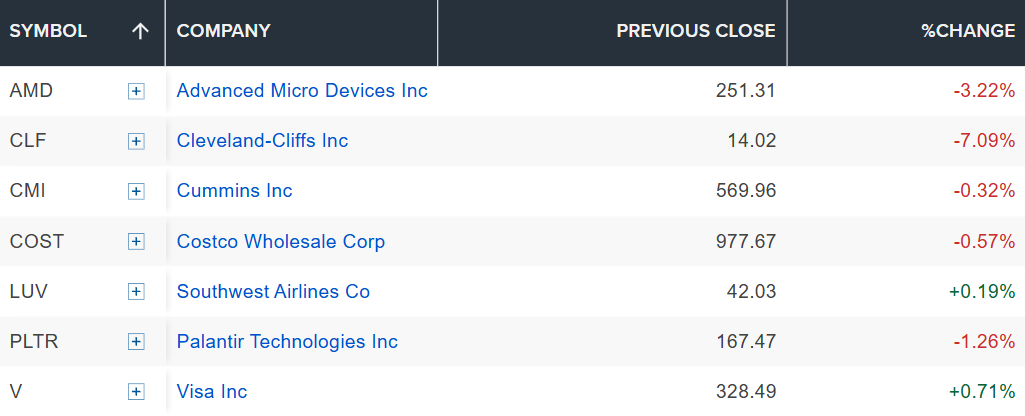Sort by Symbol column header
The width and height of the screenshot is (1025, 416).
[x=48, y=31]
